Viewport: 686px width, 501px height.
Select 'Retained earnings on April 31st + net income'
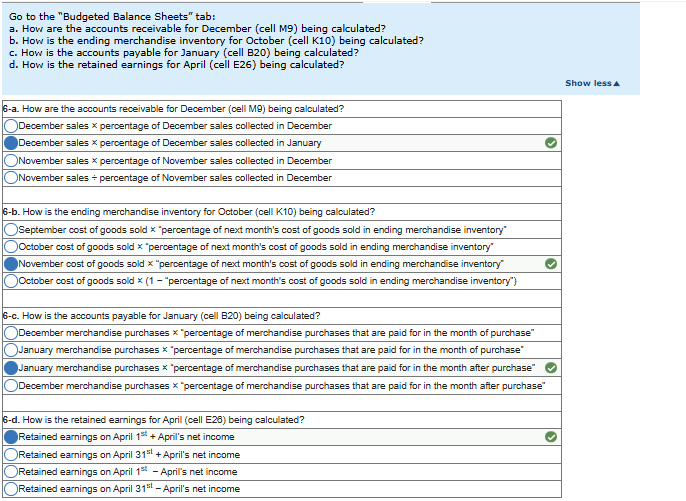11,454
